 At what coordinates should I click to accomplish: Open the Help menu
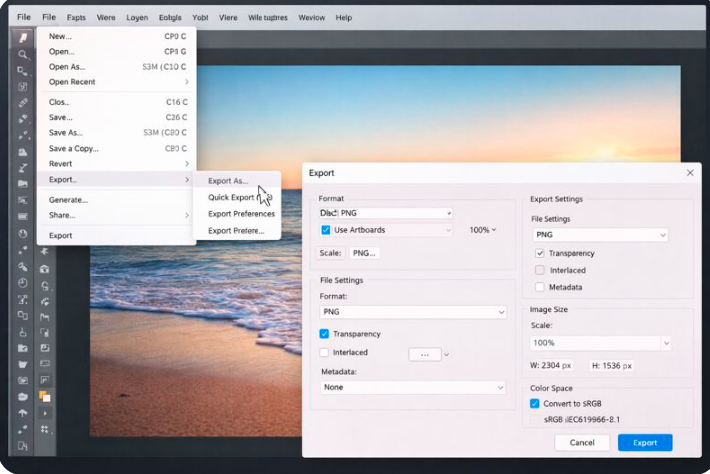point(344,18)
